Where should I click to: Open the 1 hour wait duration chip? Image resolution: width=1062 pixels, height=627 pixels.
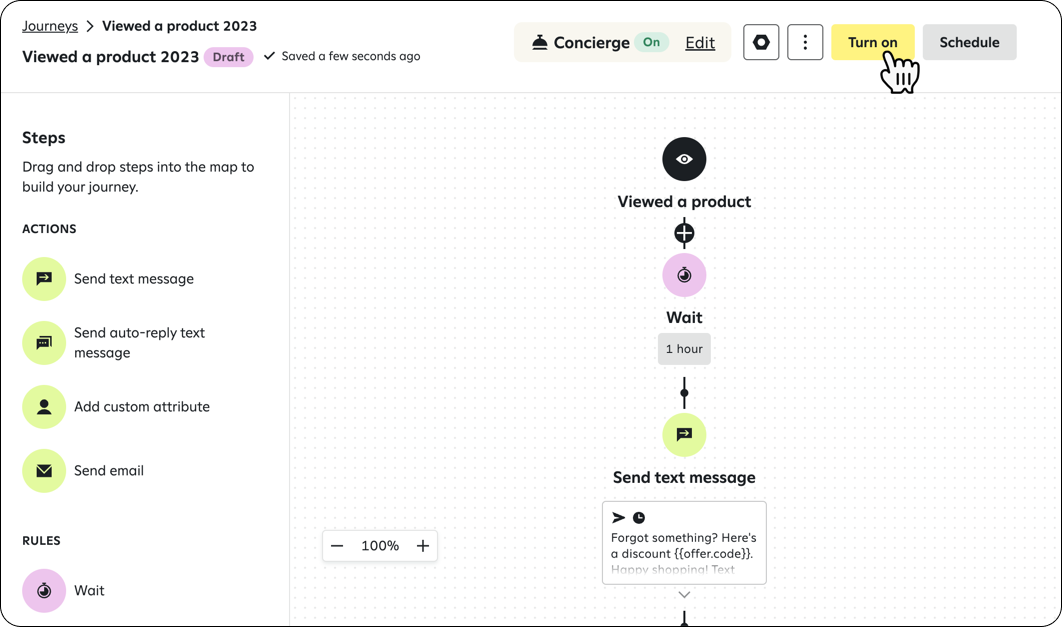(684, 349)
